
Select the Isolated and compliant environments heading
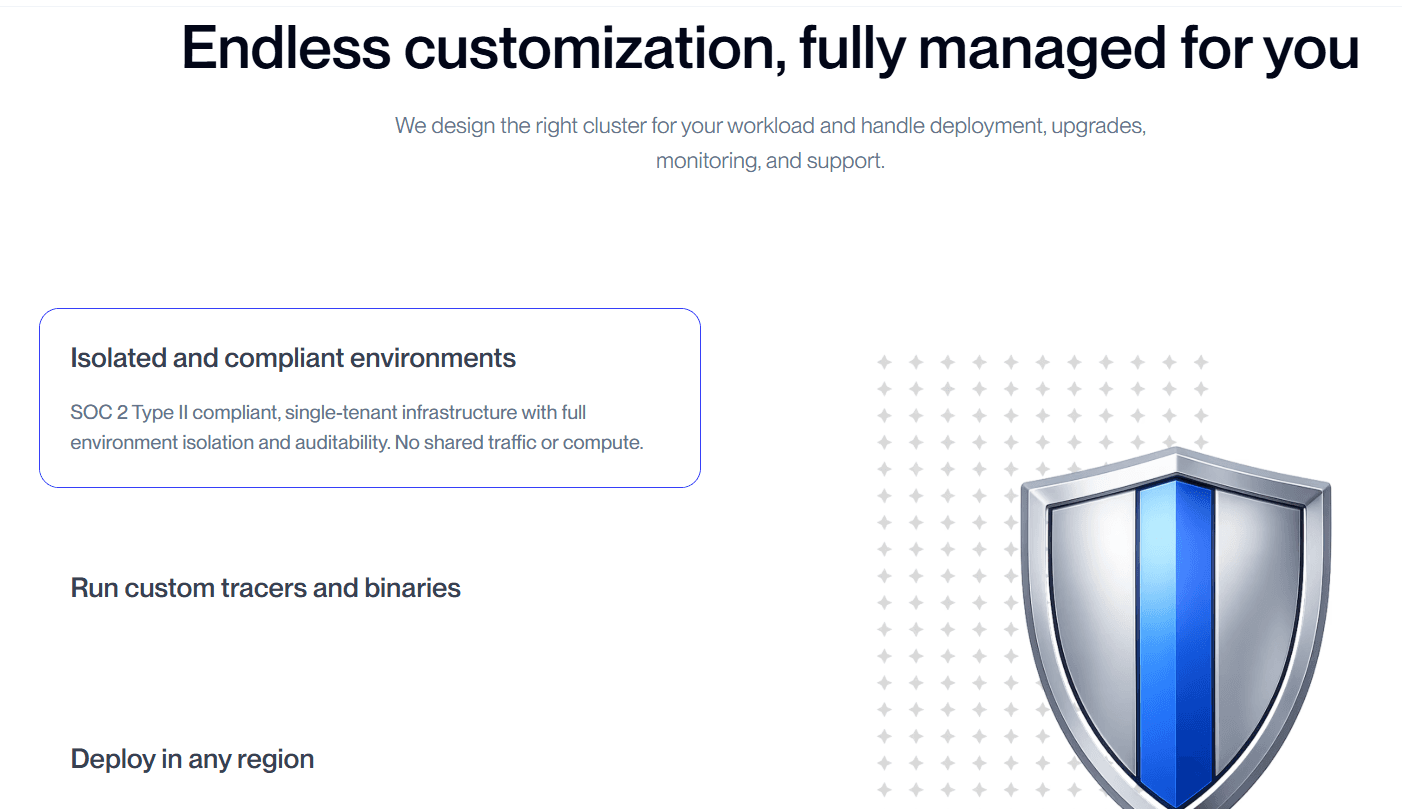293,358
